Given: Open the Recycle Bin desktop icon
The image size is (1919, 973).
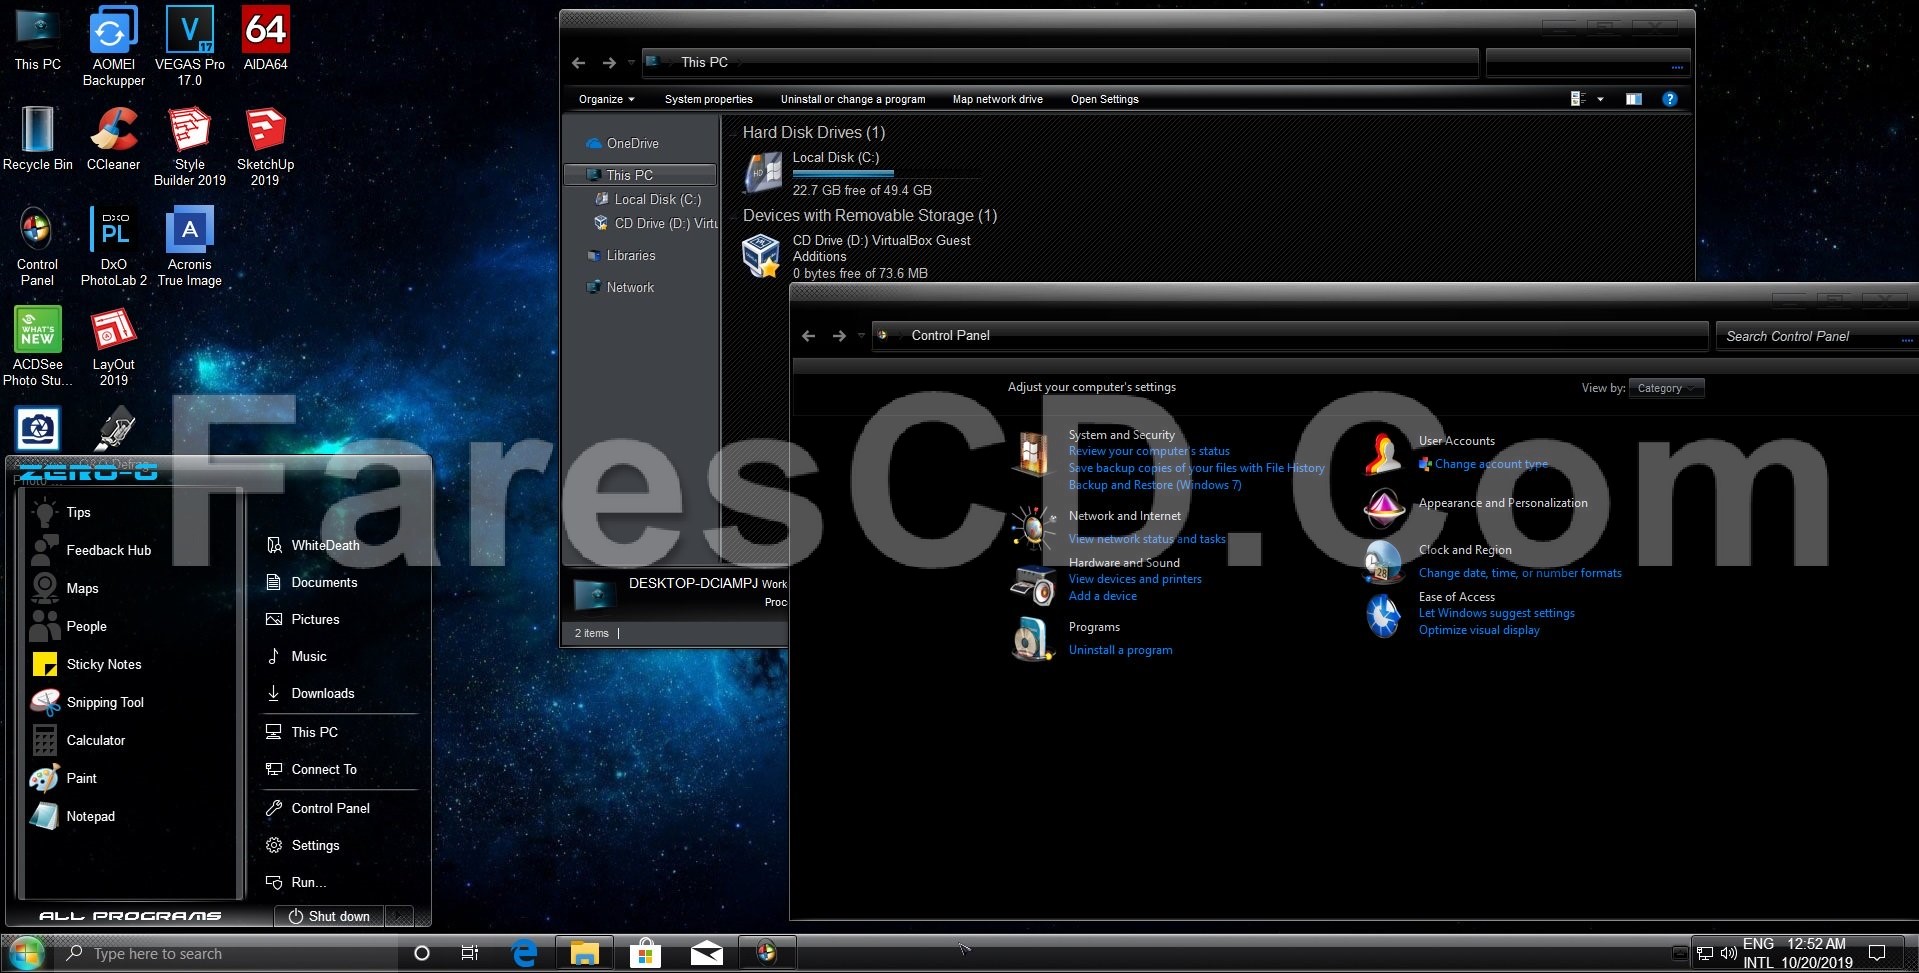Looking at the screenshot, I should click(38, 138).
